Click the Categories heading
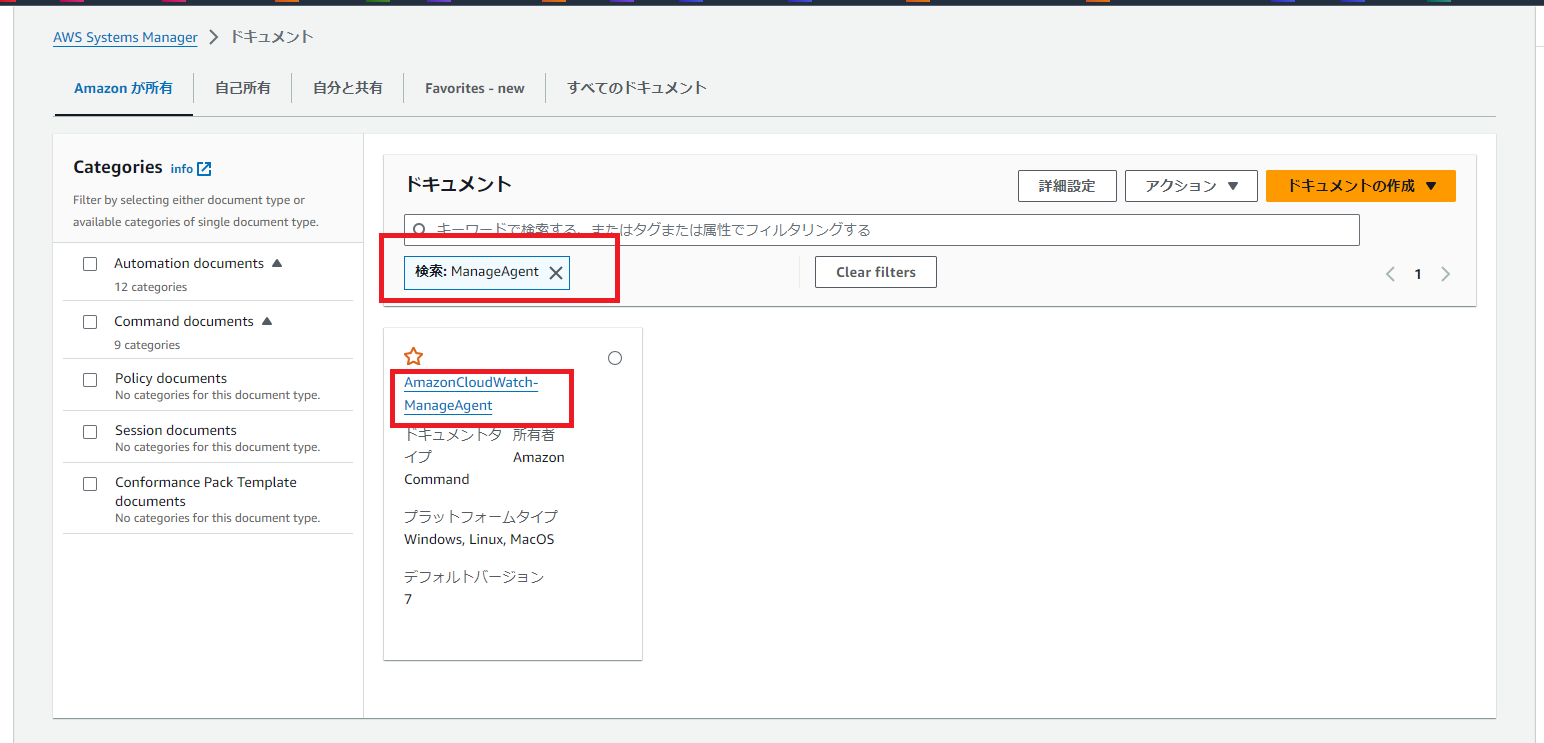 pos(118,167)
